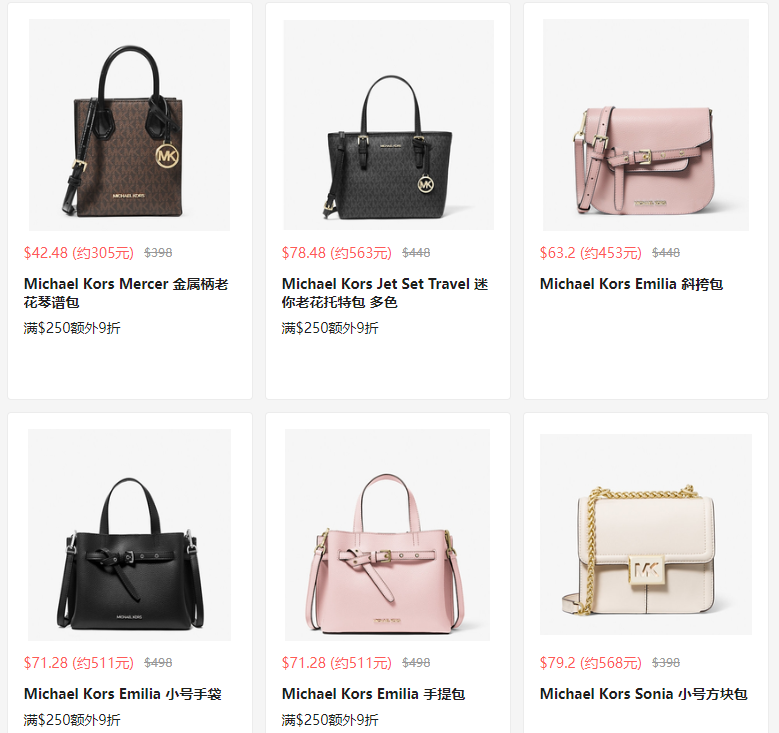Viewport: 779px width, 733px height.
Task: Open the brown Mercer signature bag image
Action: click(x=129, y=125)
